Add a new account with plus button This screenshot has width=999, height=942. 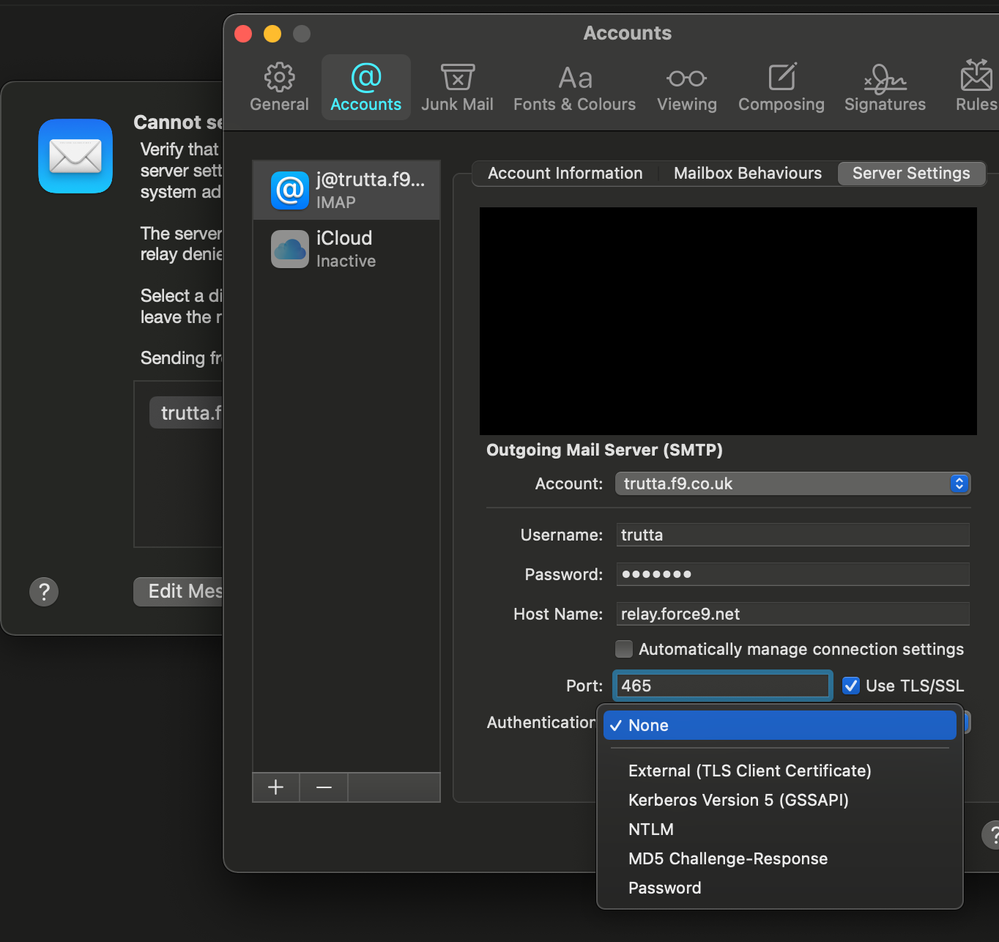276,787
